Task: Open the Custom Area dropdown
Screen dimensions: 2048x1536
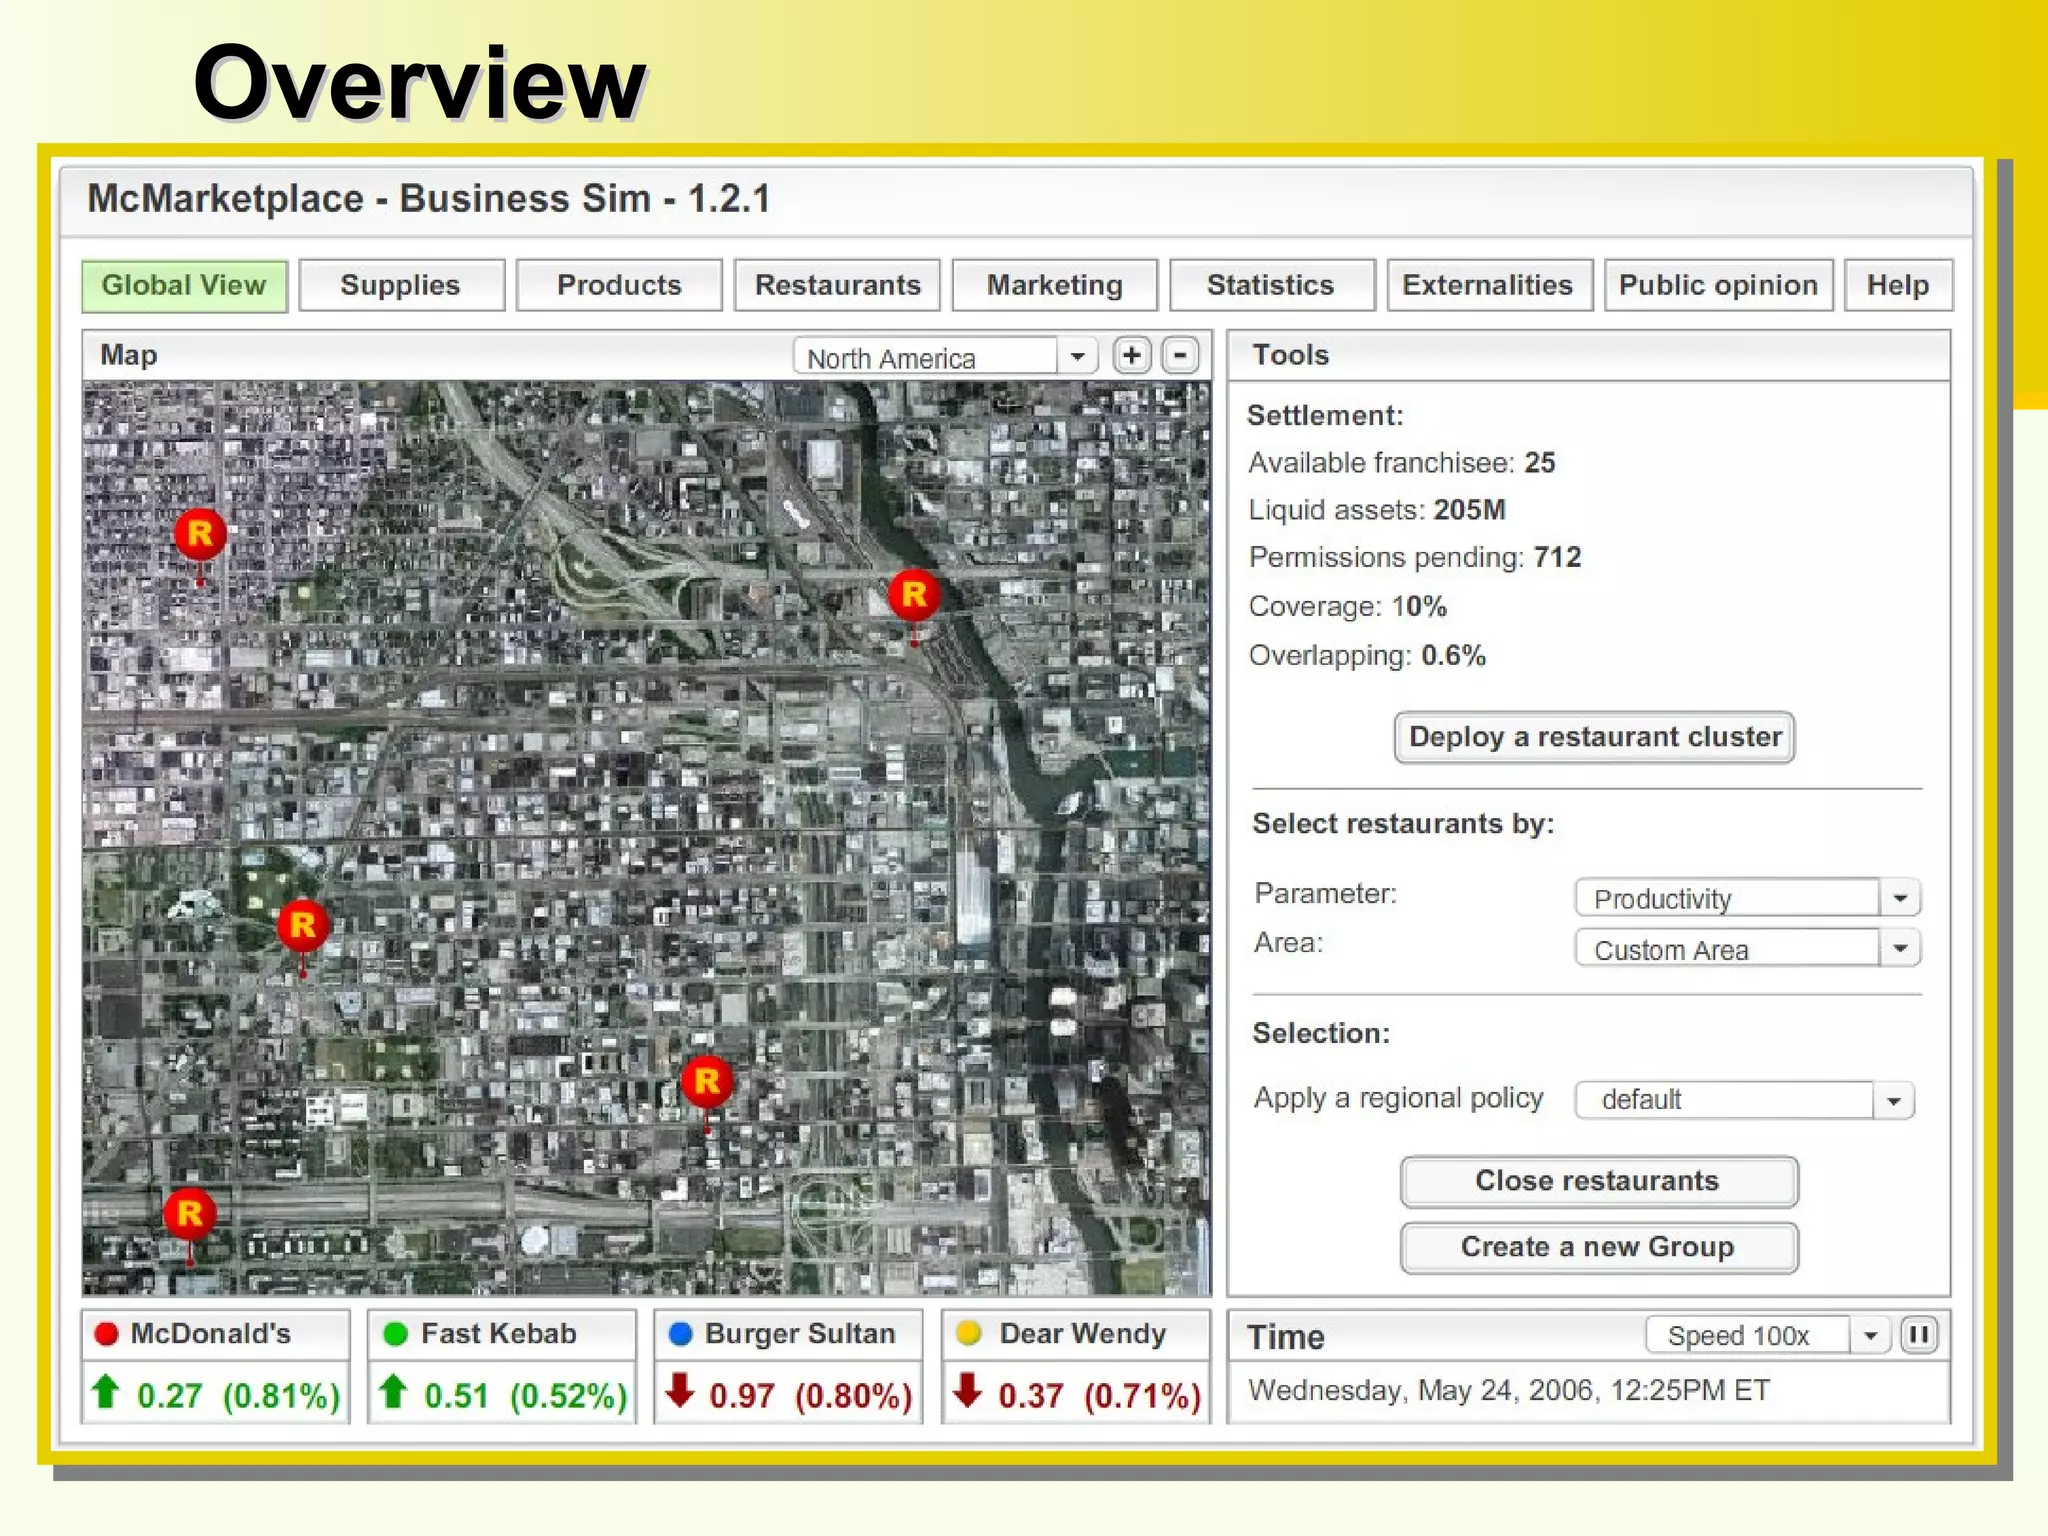Action: (x=1899, y=948)
